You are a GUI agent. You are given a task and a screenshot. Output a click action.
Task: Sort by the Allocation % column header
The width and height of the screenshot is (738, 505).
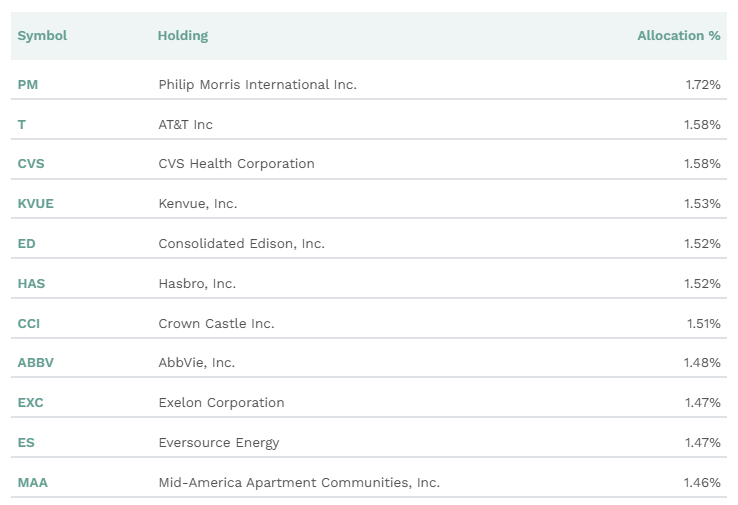point(678,36)
